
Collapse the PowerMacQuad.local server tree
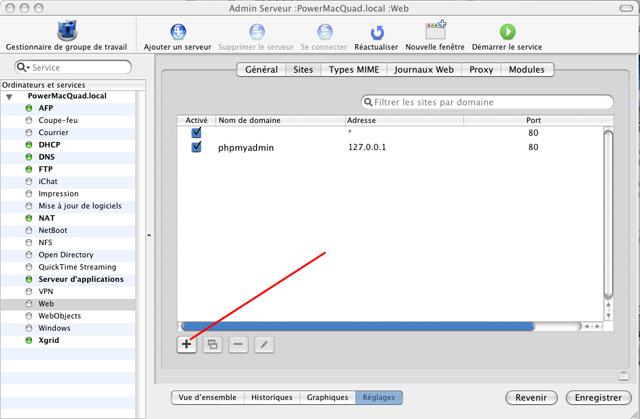(x=9, y=97)
